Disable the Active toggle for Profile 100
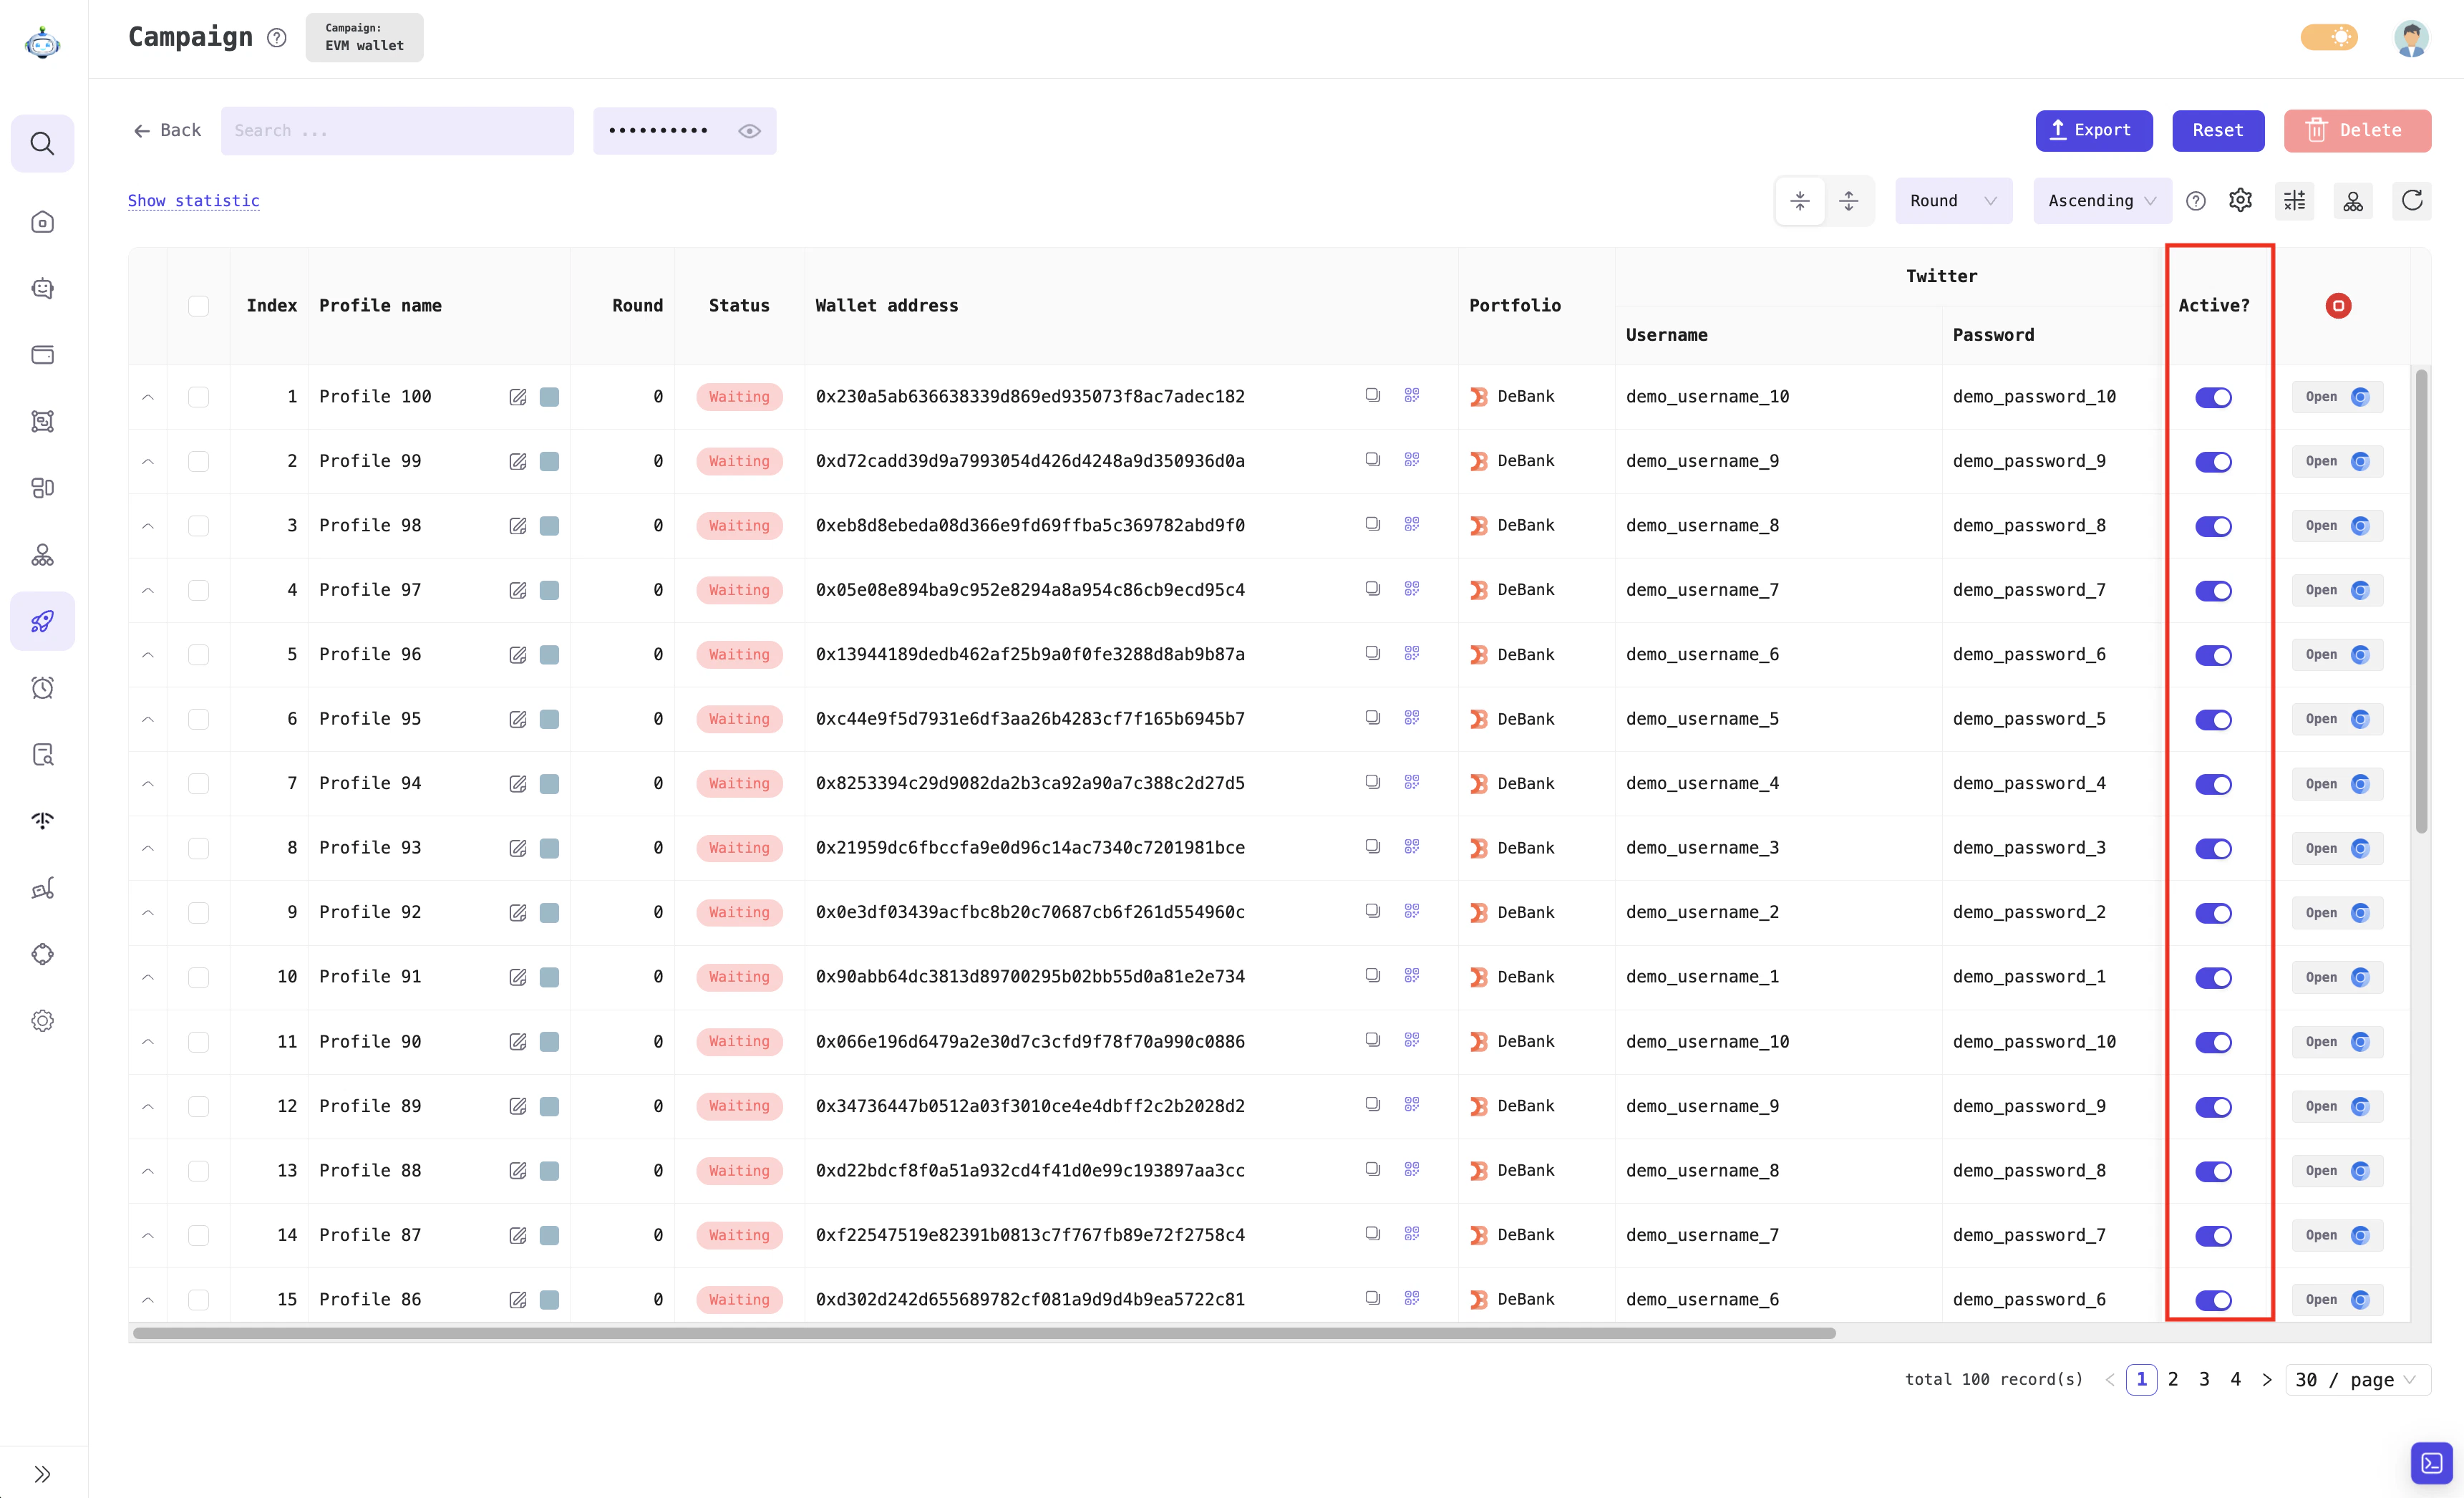The width and height of the screenshot is (2464, 1498). [x=2213, y=396]
